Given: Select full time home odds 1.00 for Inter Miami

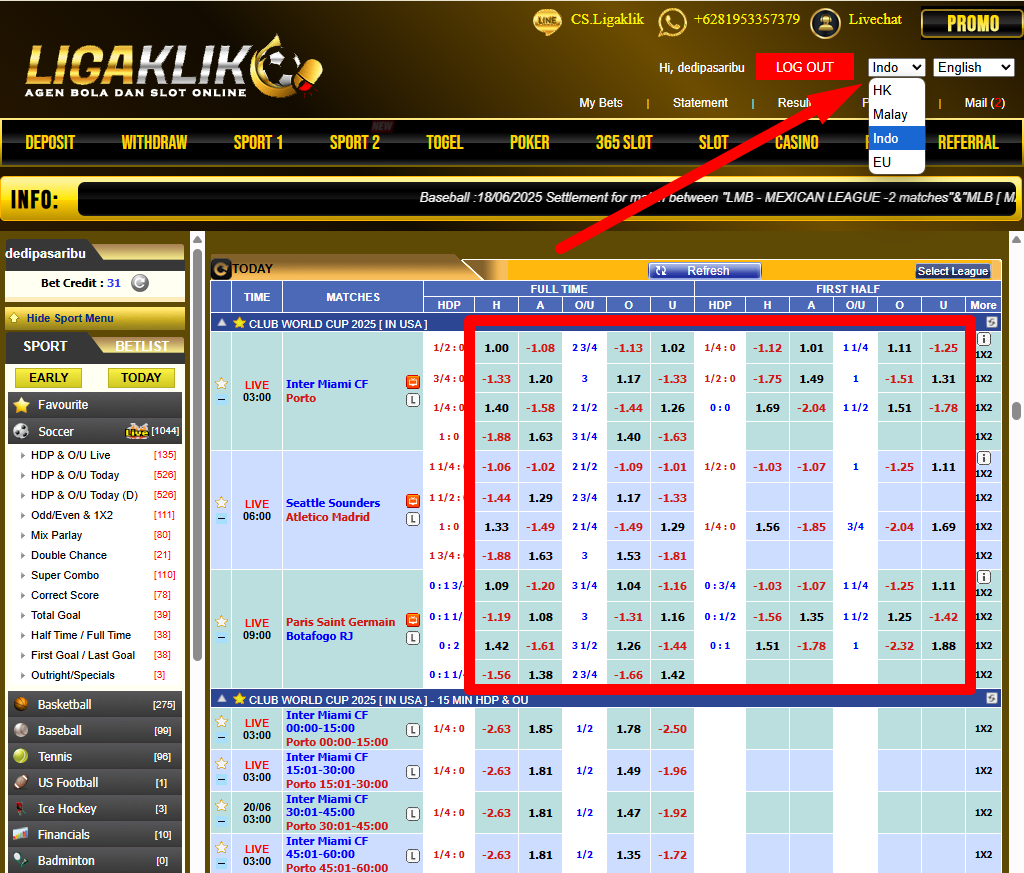Looking at the screenshot, I should (496, 348).
